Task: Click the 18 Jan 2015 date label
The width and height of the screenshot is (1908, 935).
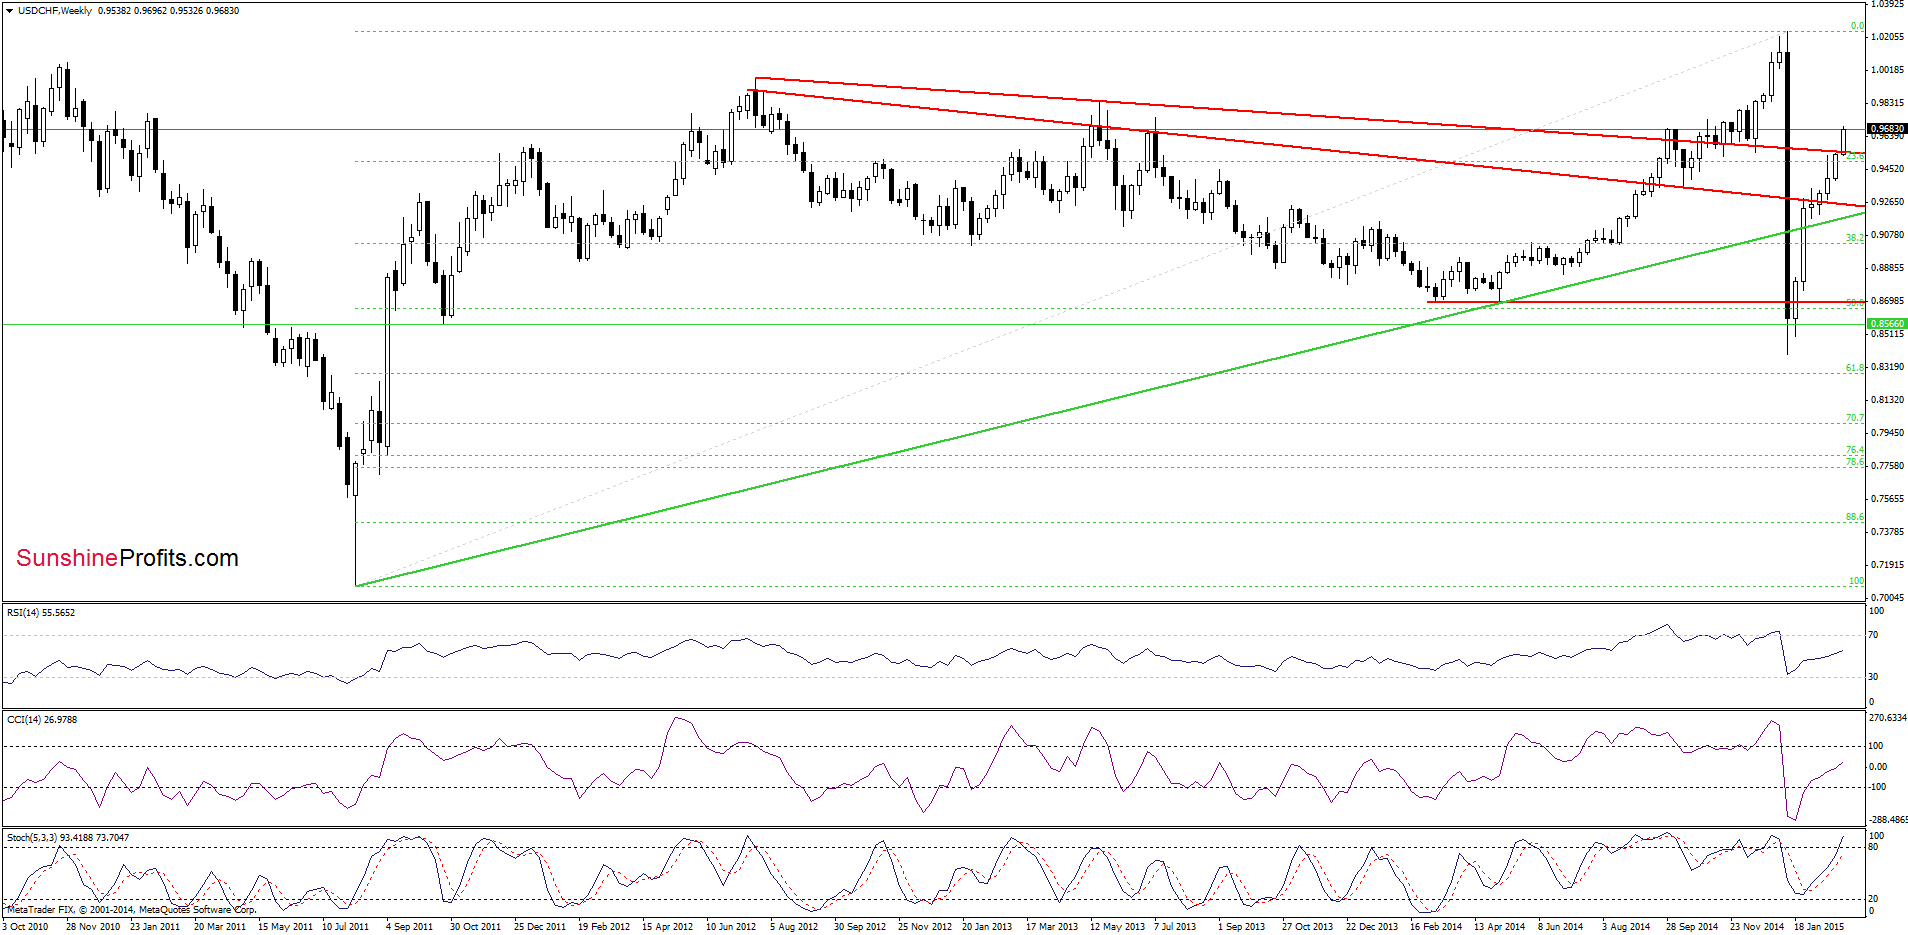Action: pyautogui.click(x=1819, y=927)
